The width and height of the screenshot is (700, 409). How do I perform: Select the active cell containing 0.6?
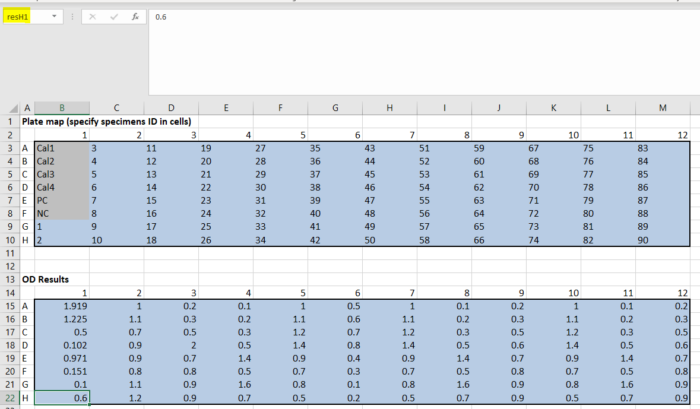(62, 398)
